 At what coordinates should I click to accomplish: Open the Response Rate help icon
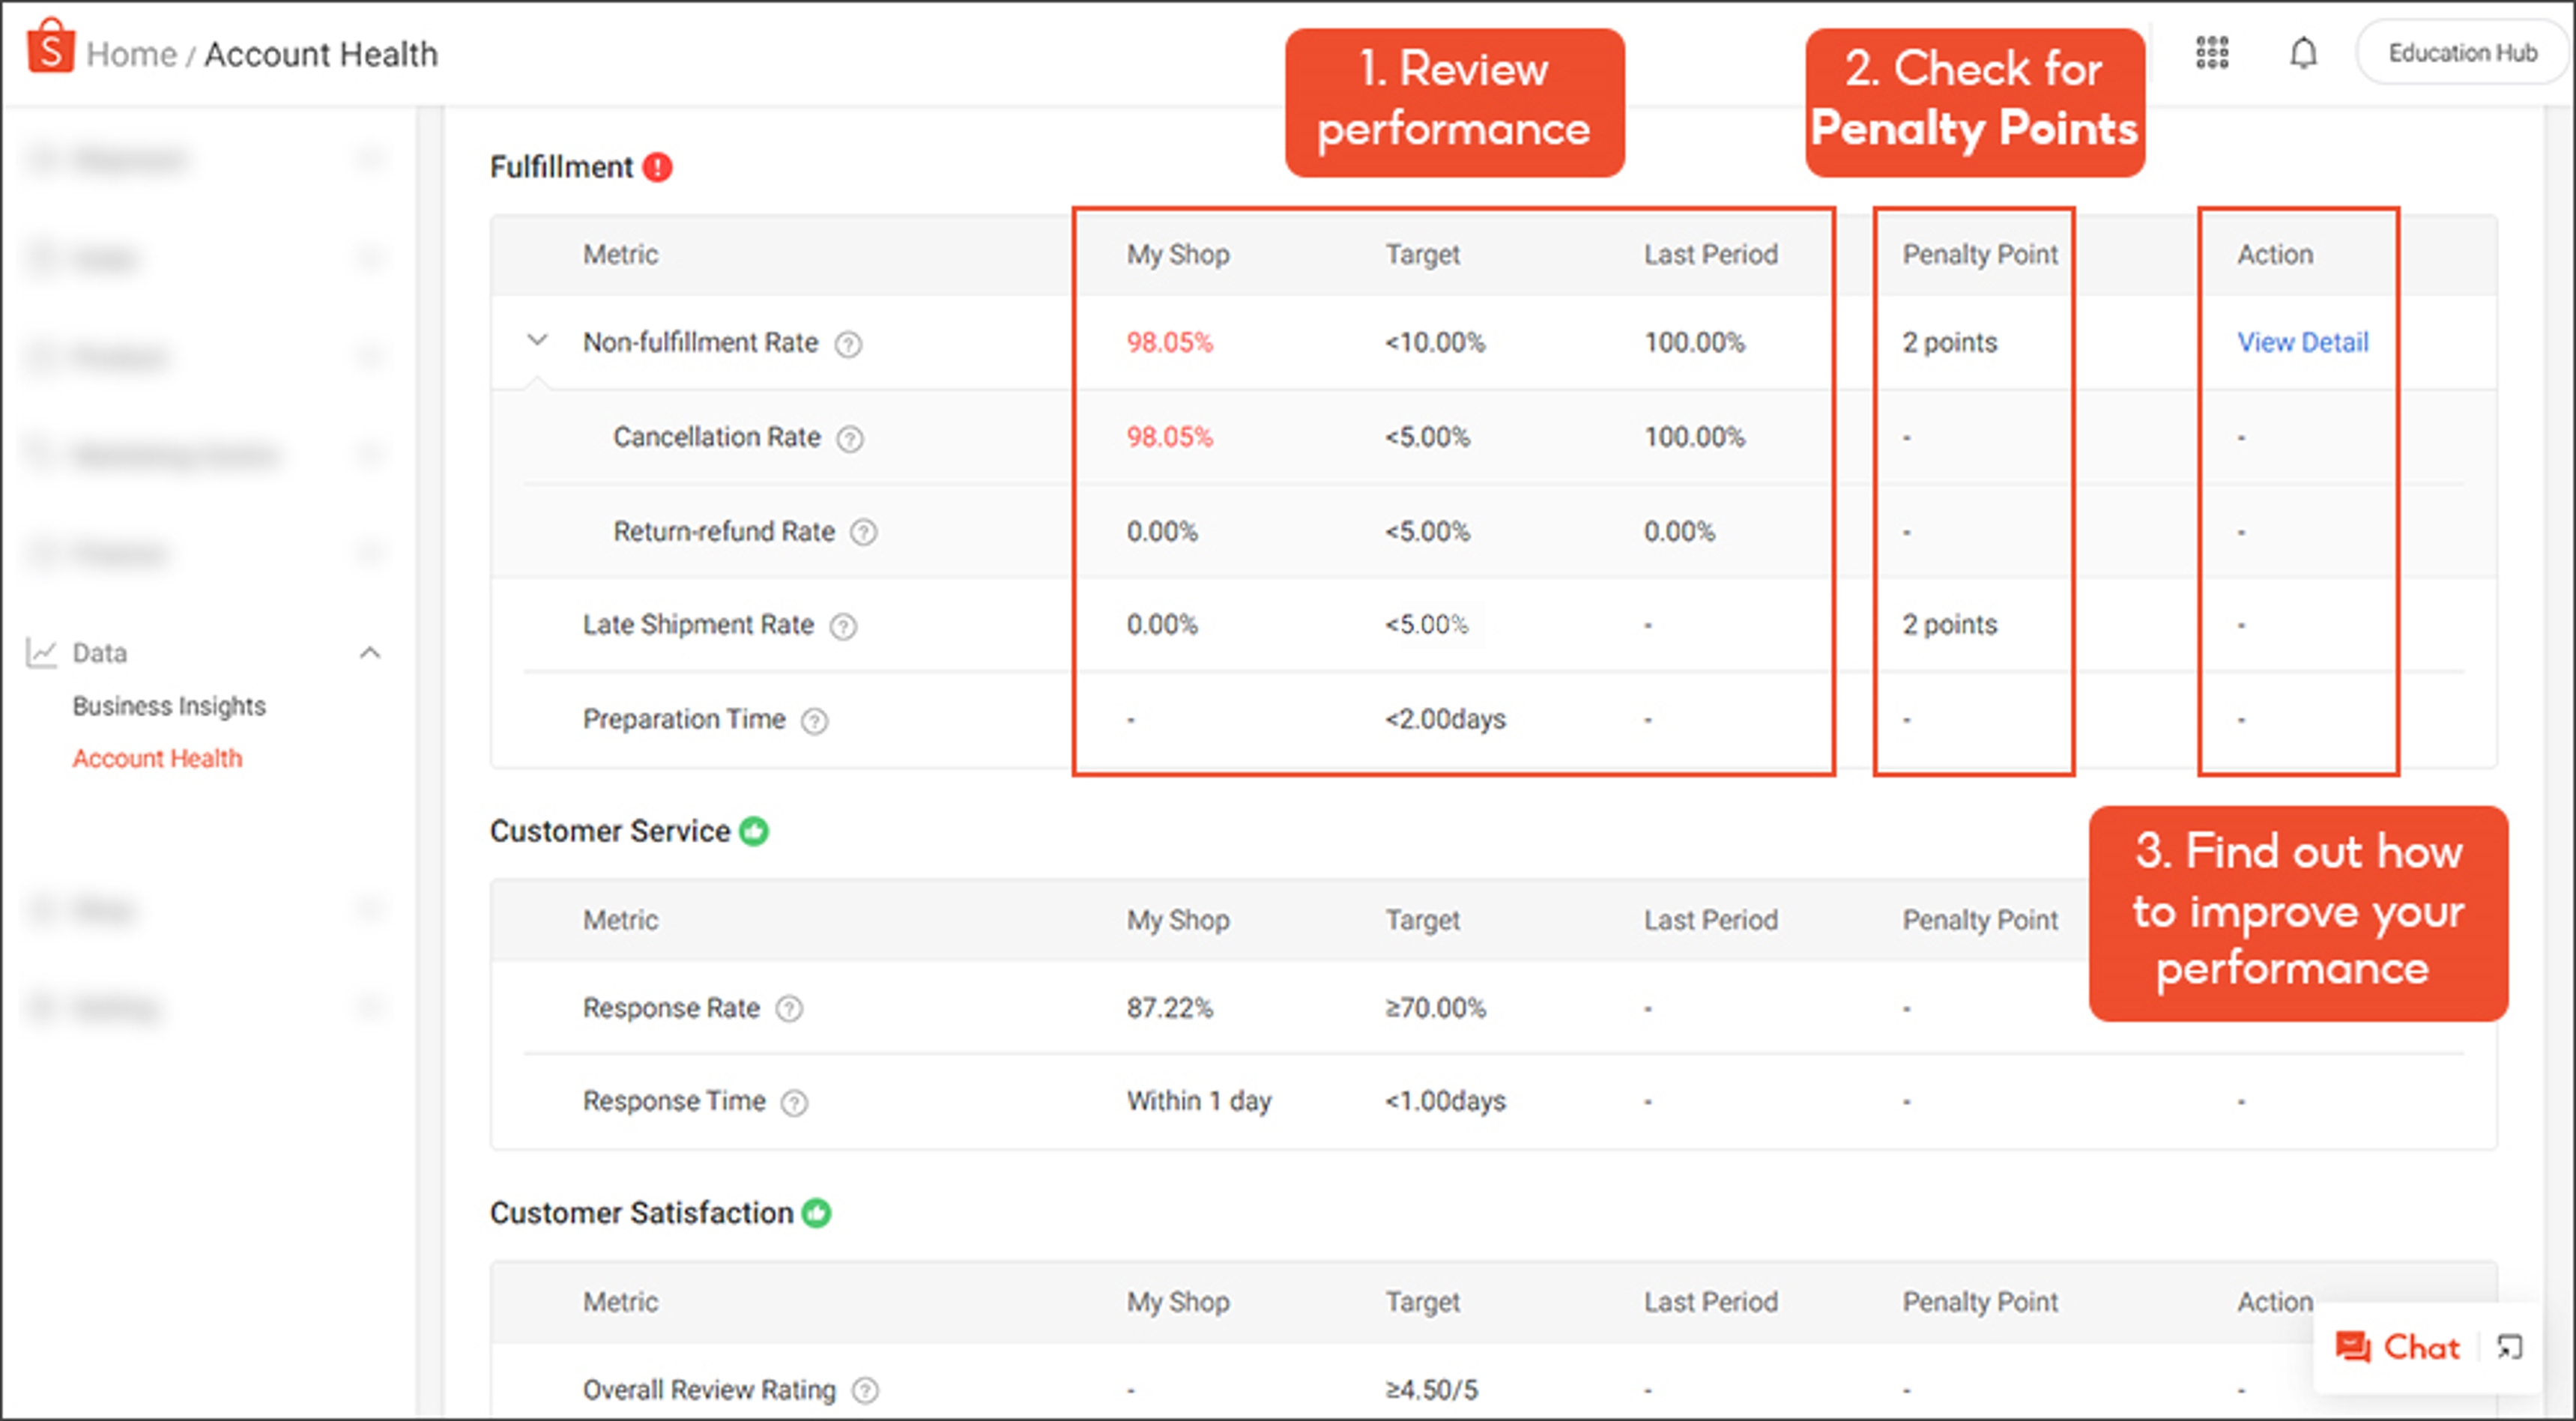(789, 1009)
